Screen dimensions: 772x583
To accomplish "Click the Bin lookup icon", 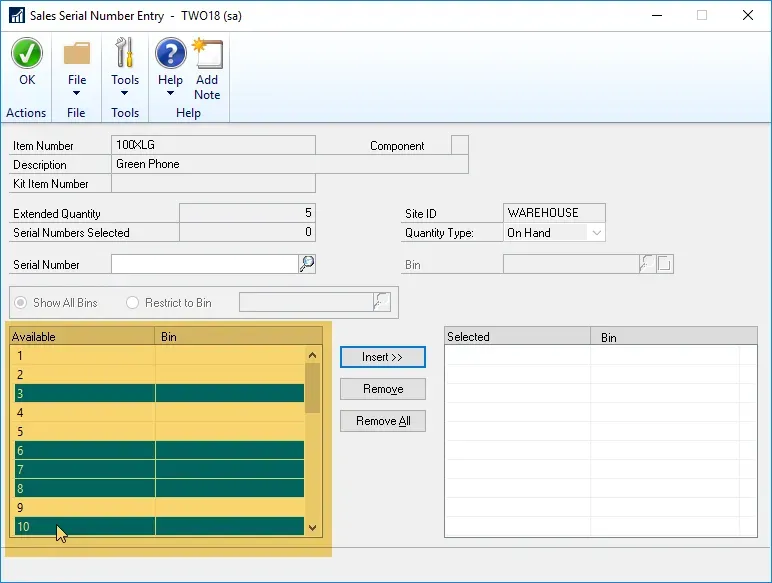I will (647, 264).
